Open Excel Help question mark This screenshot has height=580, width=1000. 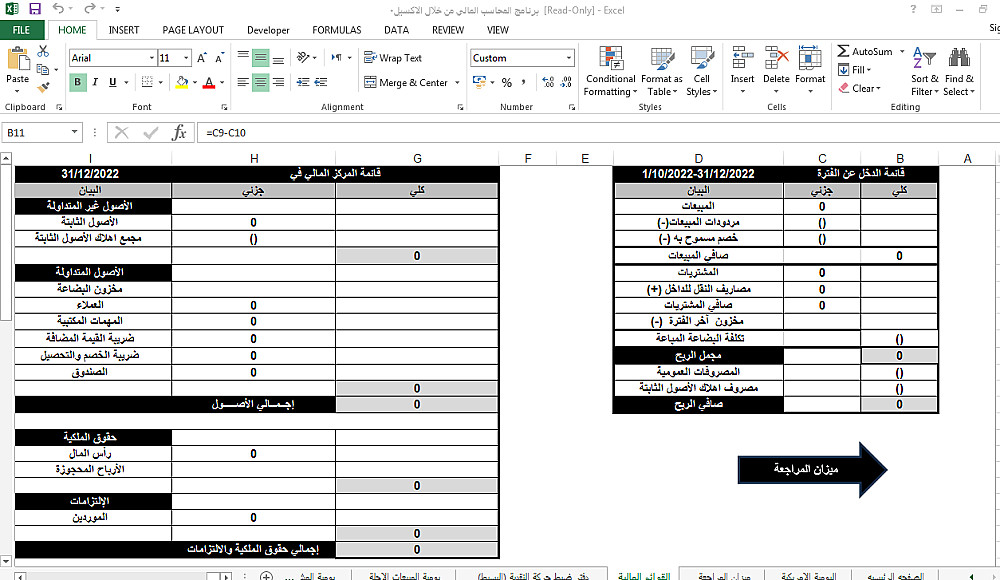[x=913, y=10]
